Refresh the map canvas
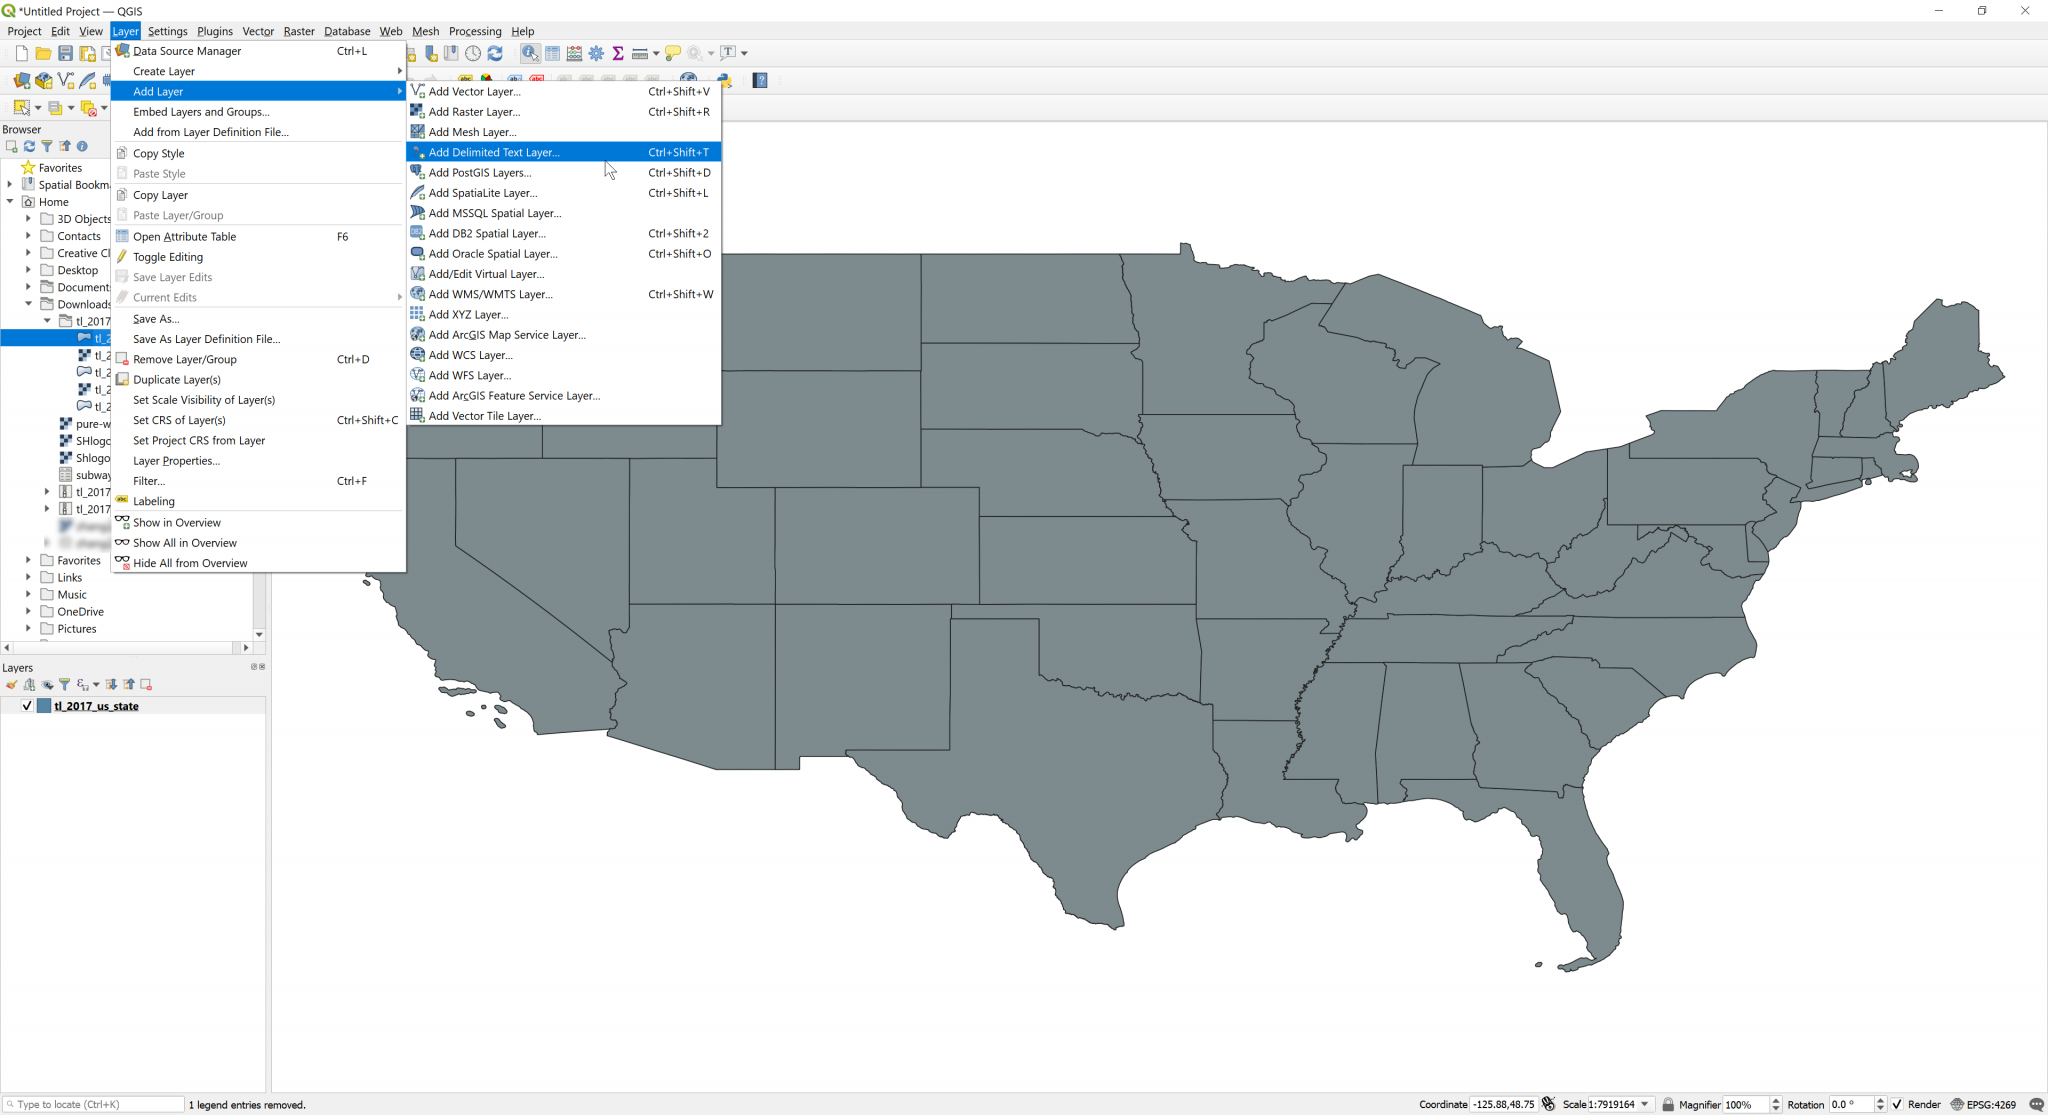 (495, 53)
